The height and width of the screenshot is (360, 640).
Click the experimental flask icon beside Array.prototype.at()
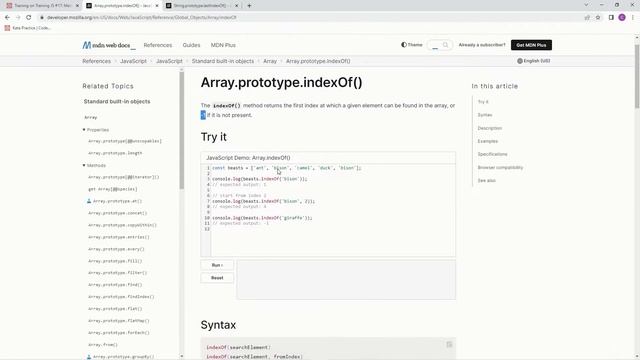[89, 201]
